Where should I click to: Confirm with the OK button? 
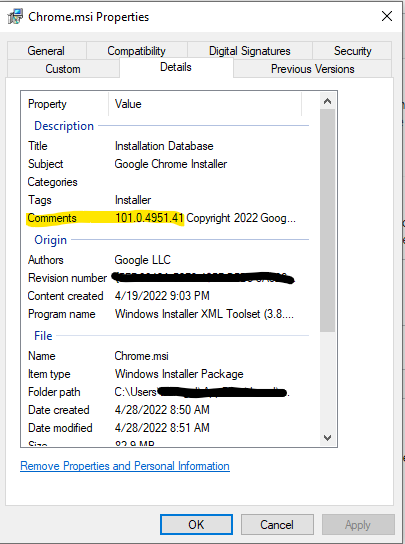(196, 524)
